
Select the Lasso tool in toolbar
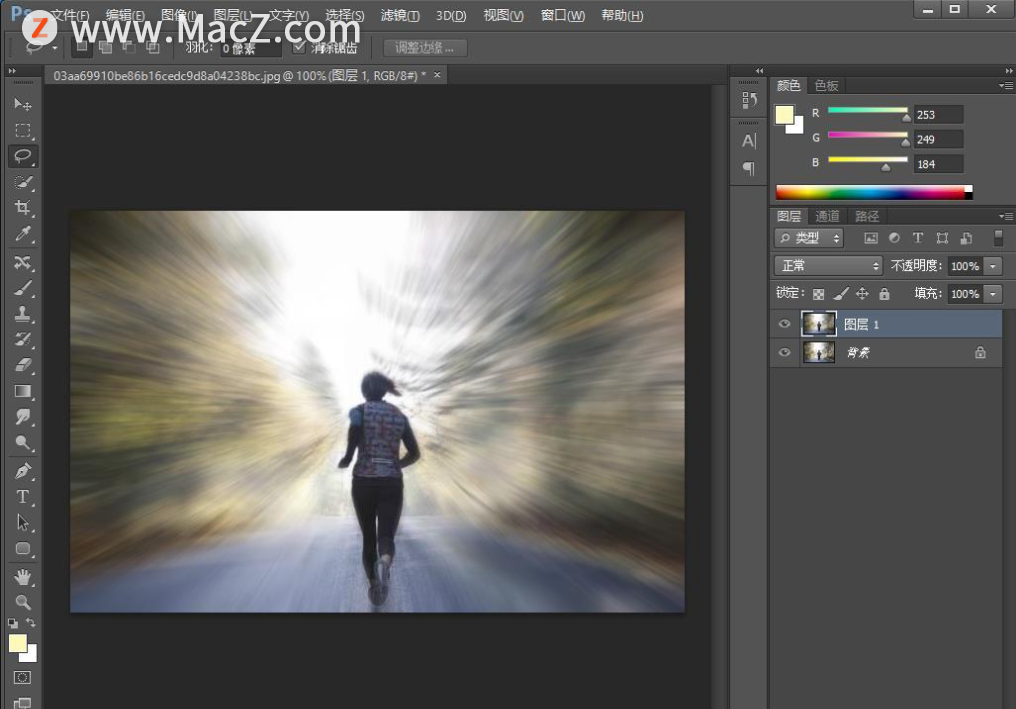coord(23,156)
